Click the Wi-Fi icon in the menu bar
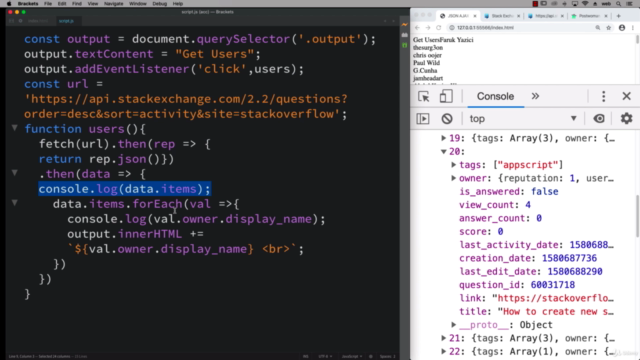 click(x=585, y=4)
